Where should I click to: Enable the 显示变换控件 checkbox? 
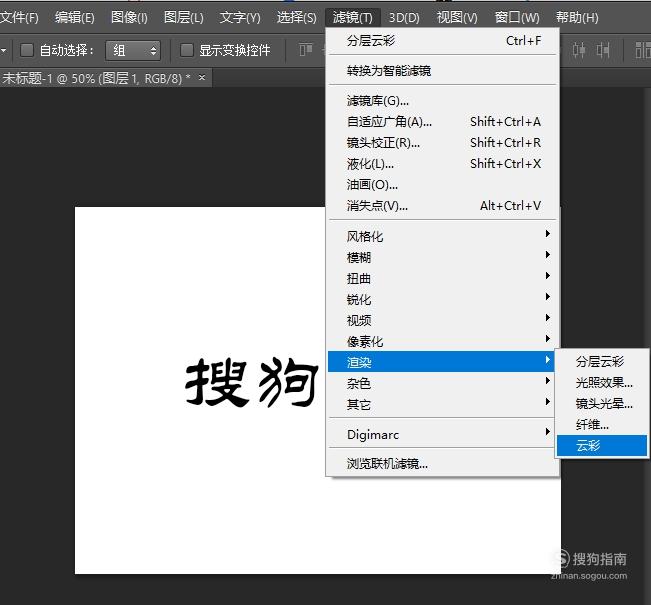click(187, 50)
